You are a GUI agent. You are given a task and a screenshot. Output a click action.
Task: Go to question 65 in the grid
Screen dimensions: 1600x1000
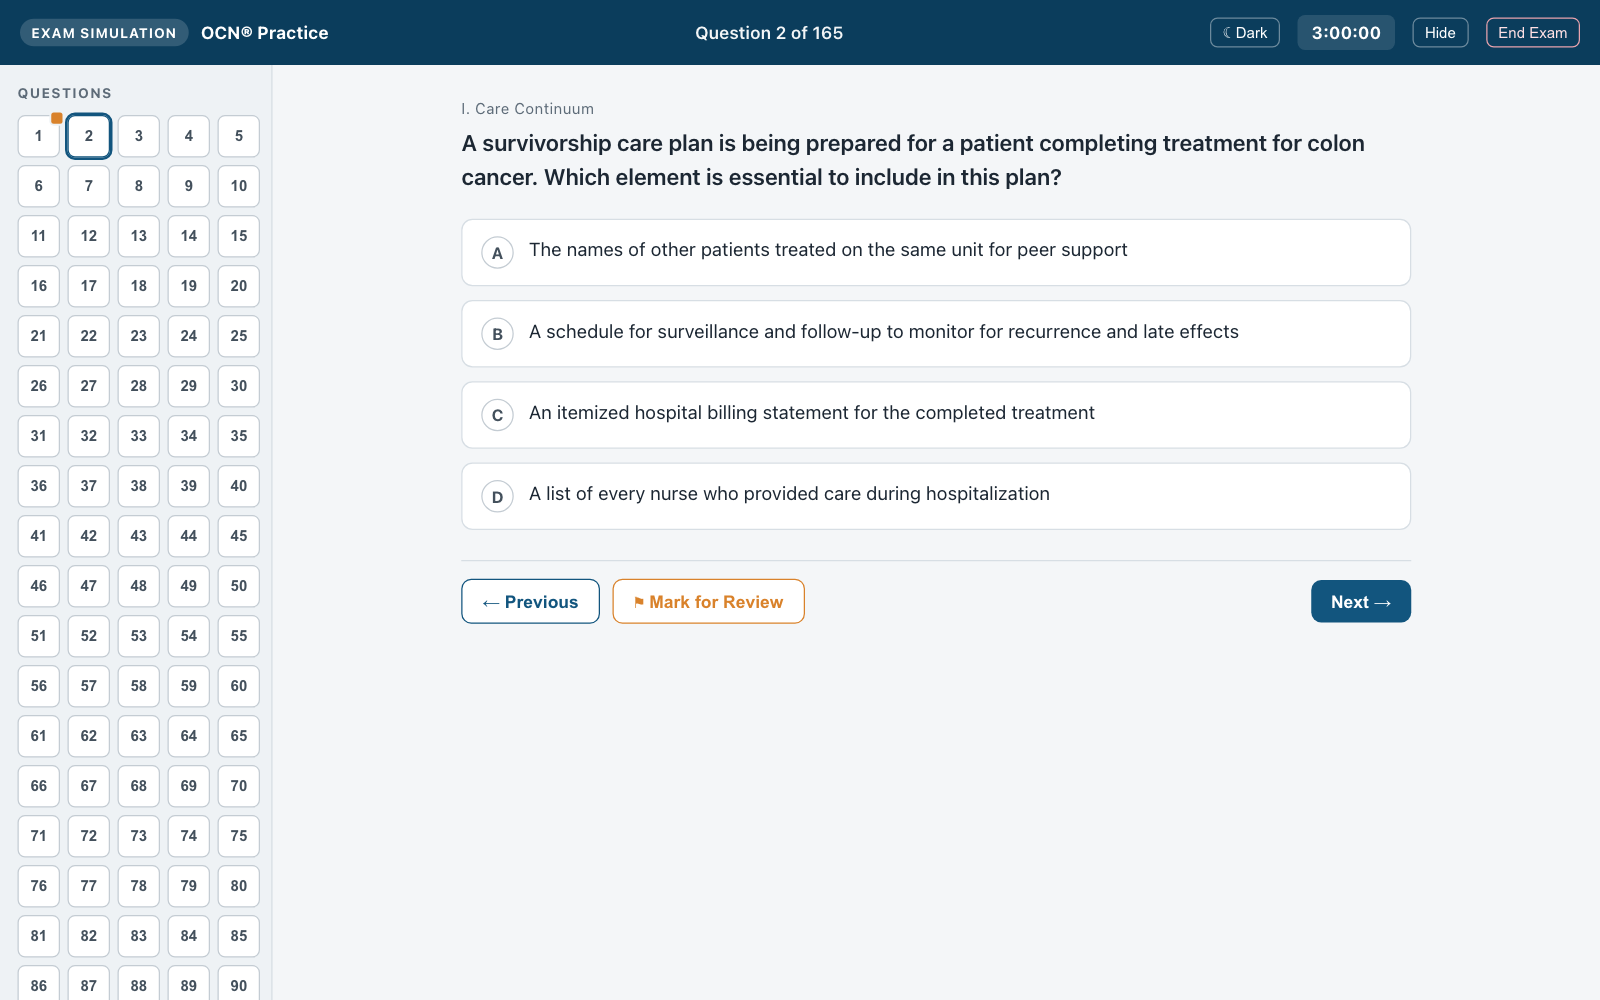point(239,736)
